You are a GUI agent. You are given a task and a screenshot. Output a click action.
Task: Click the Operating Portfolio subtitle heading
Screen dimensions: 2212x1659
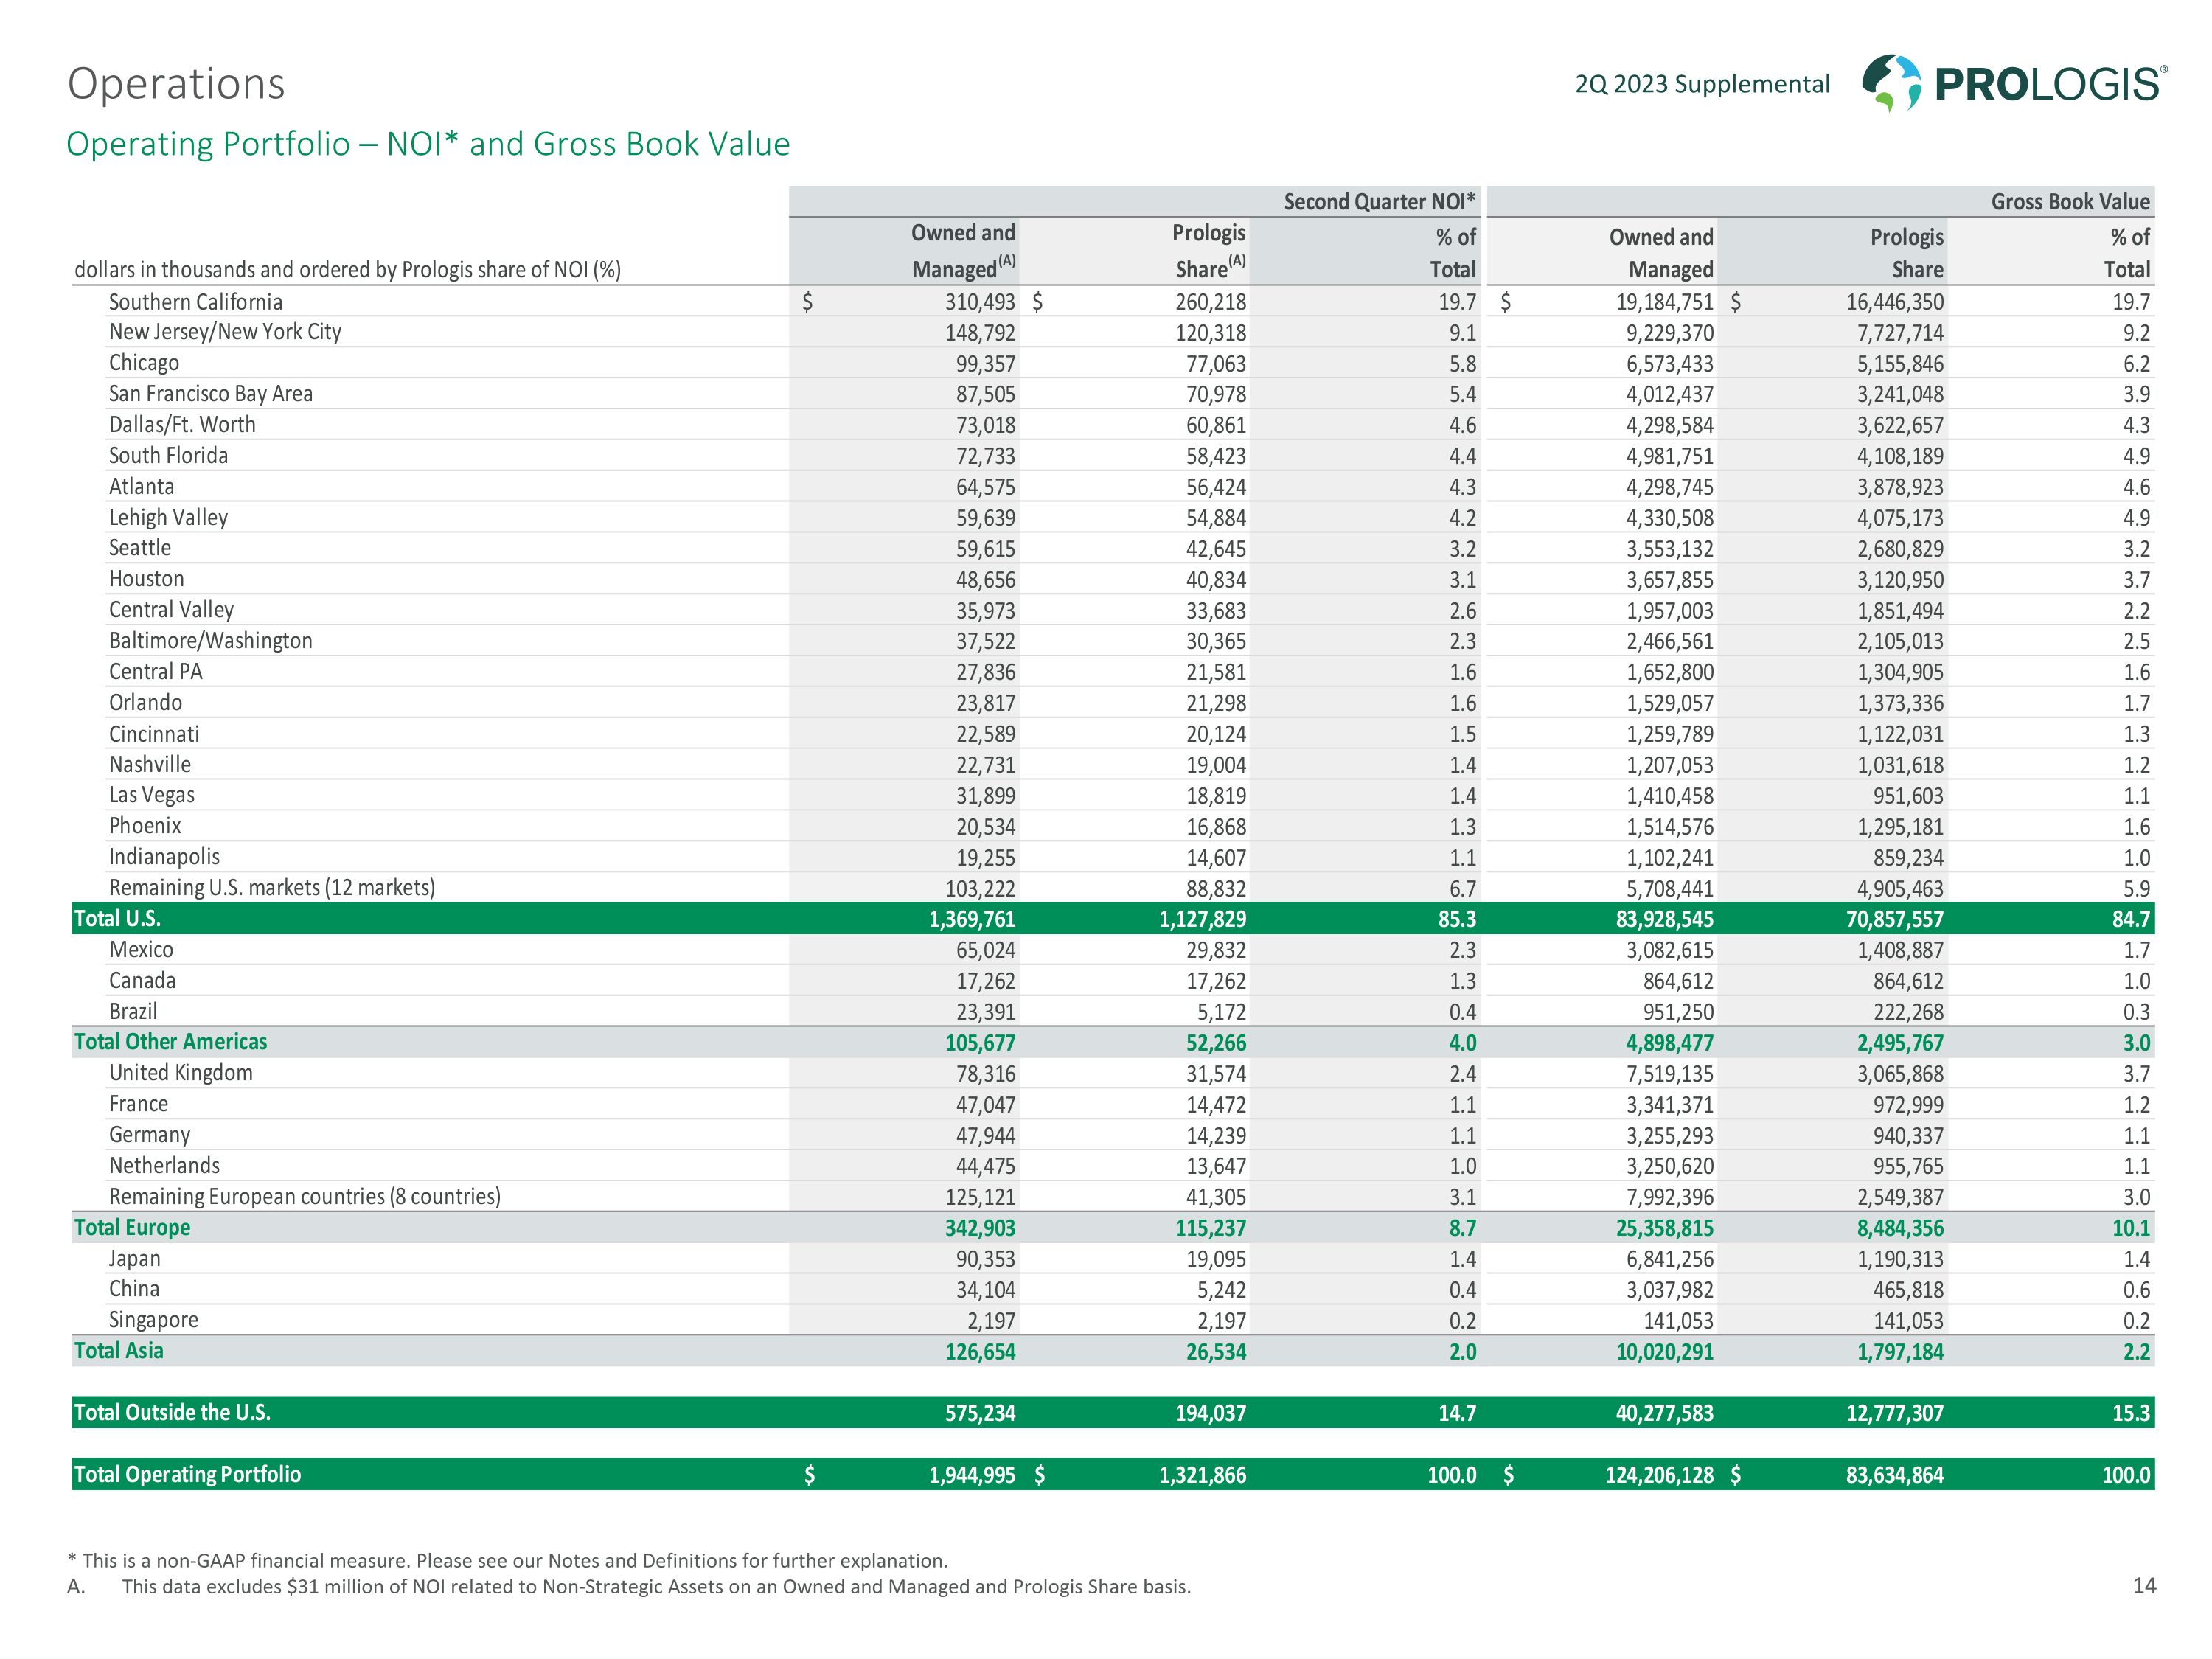(428, 144)
